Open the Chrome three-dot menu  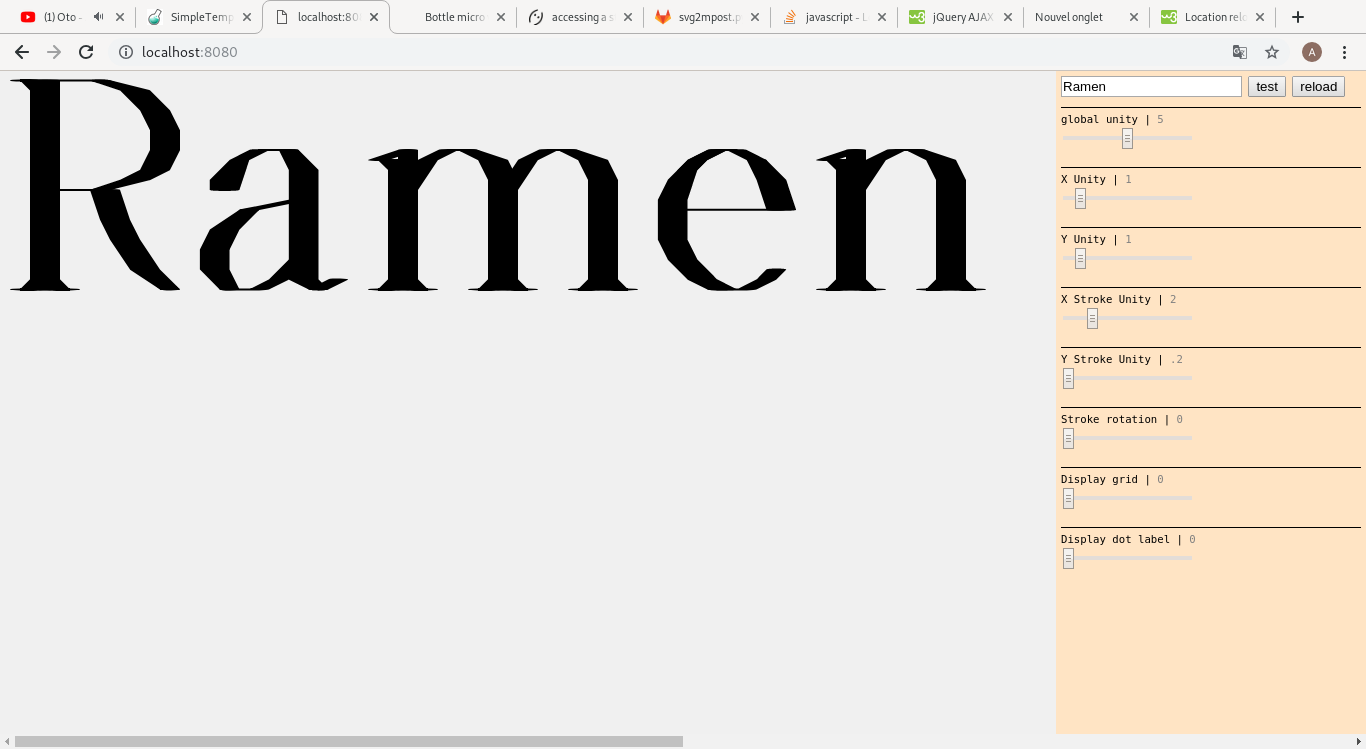(x=1344, y=52)
